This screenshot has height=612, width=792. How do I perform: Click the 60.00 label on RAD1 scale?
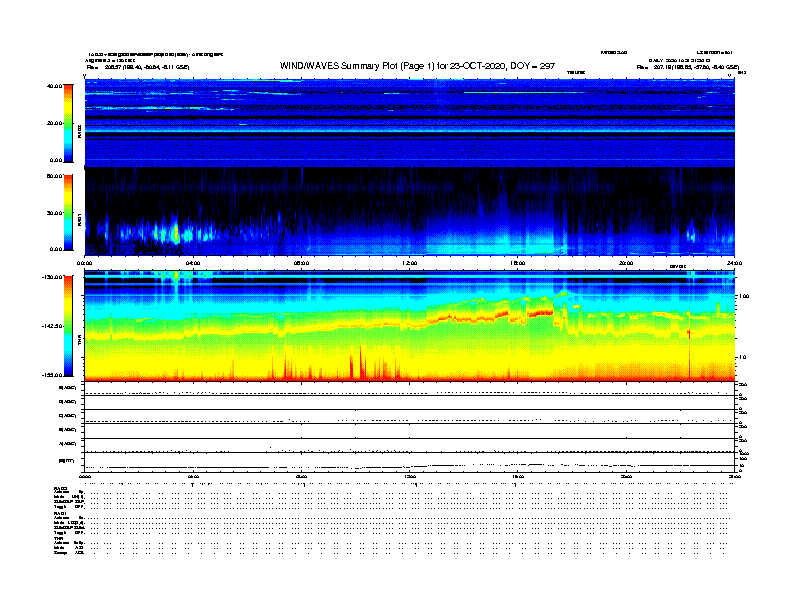coord(54,176)
